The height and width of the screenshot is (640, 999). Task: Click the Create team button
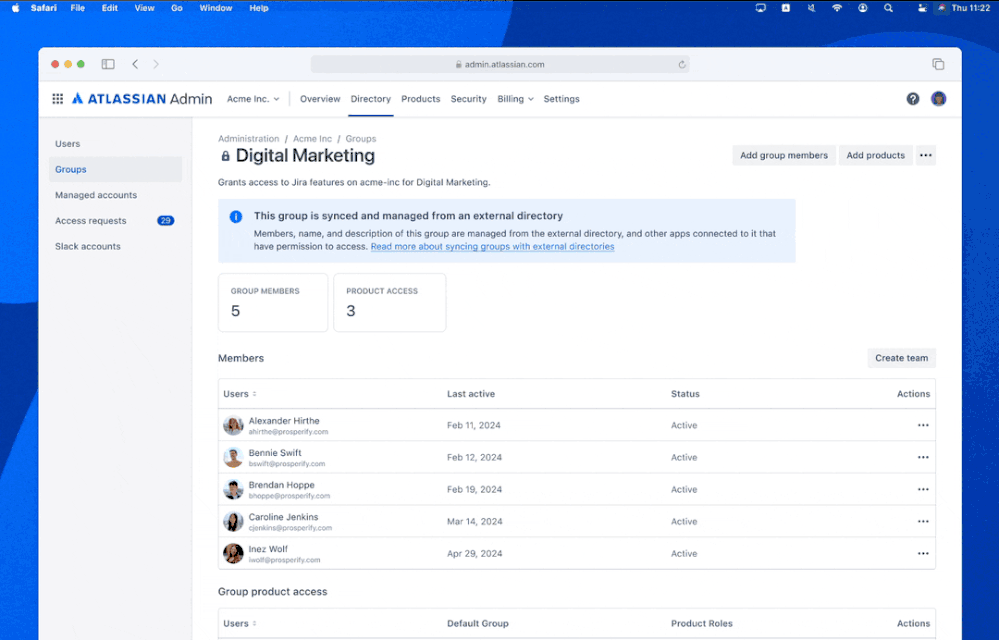900,358
